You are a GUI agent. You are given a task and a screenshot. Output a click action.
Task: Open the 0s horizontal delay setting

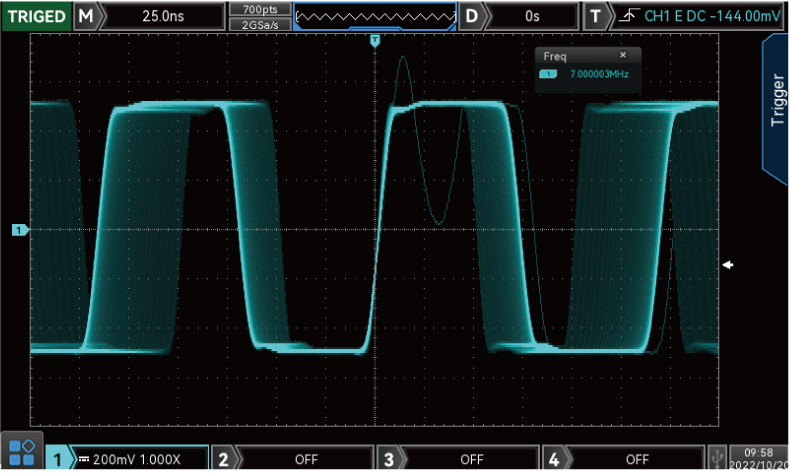(x=531, y=16)
